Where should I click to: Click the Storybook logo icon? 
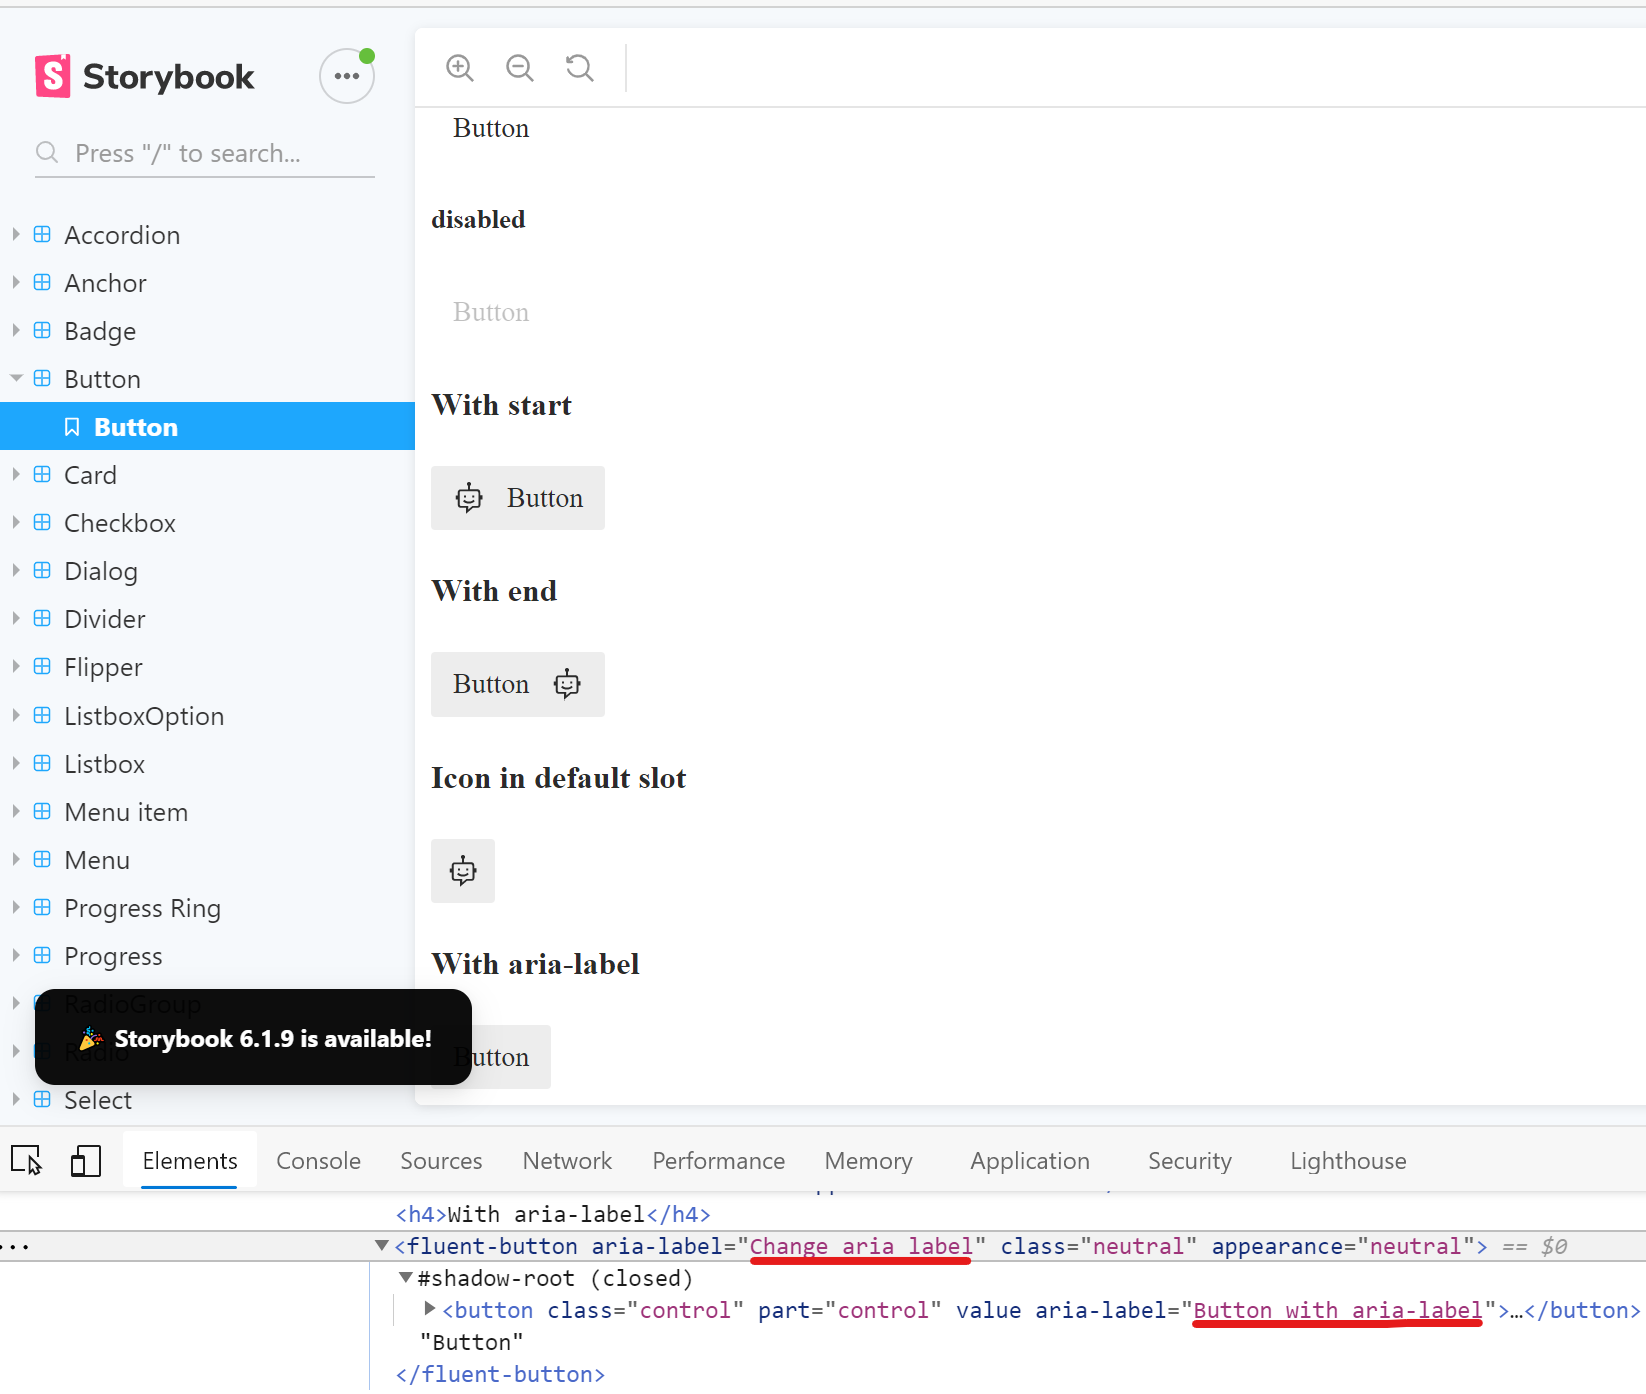pyautogui.click(x=53, y=76)
